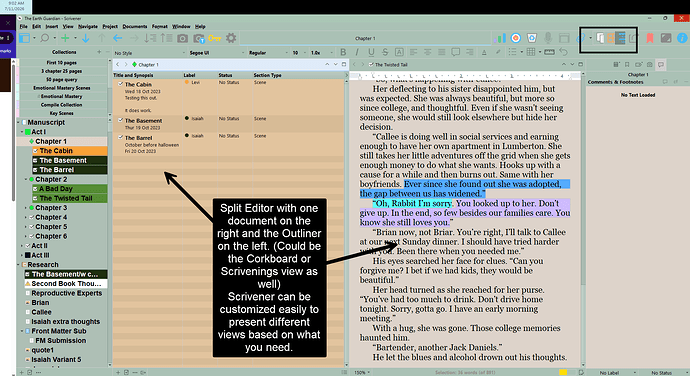Toggle checkbox of Act II in binder
Viewport: 690px width, 376px height.
coord(28,246)
